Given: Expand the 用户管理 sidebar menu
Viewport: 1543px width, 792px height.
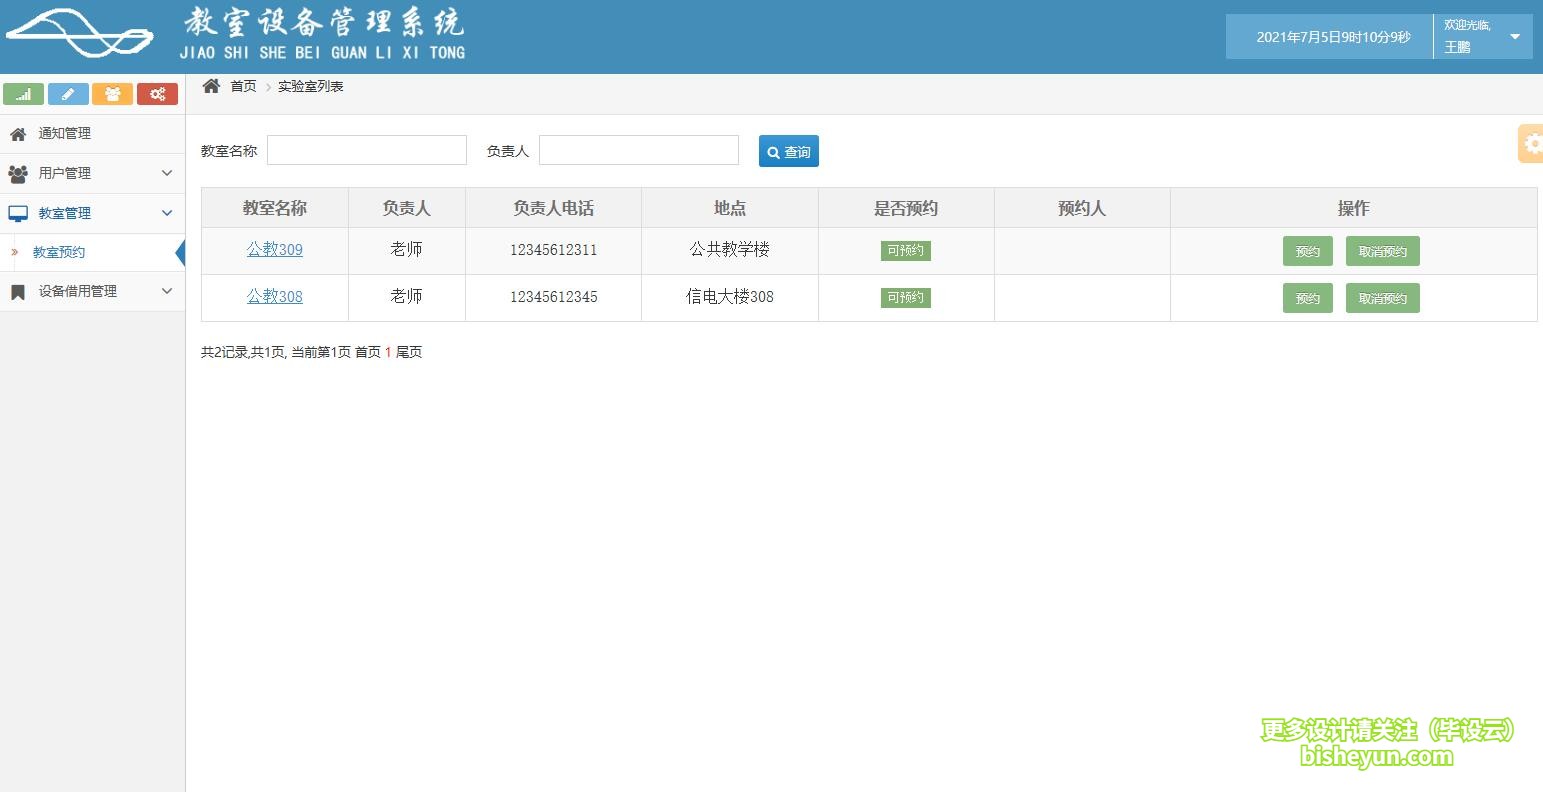Looking at the screenshot, I should 64,173.
